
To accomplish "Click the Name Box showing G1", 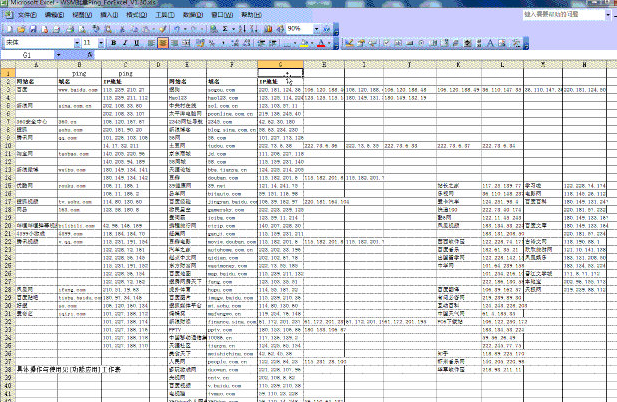I will tap(27, 55).
